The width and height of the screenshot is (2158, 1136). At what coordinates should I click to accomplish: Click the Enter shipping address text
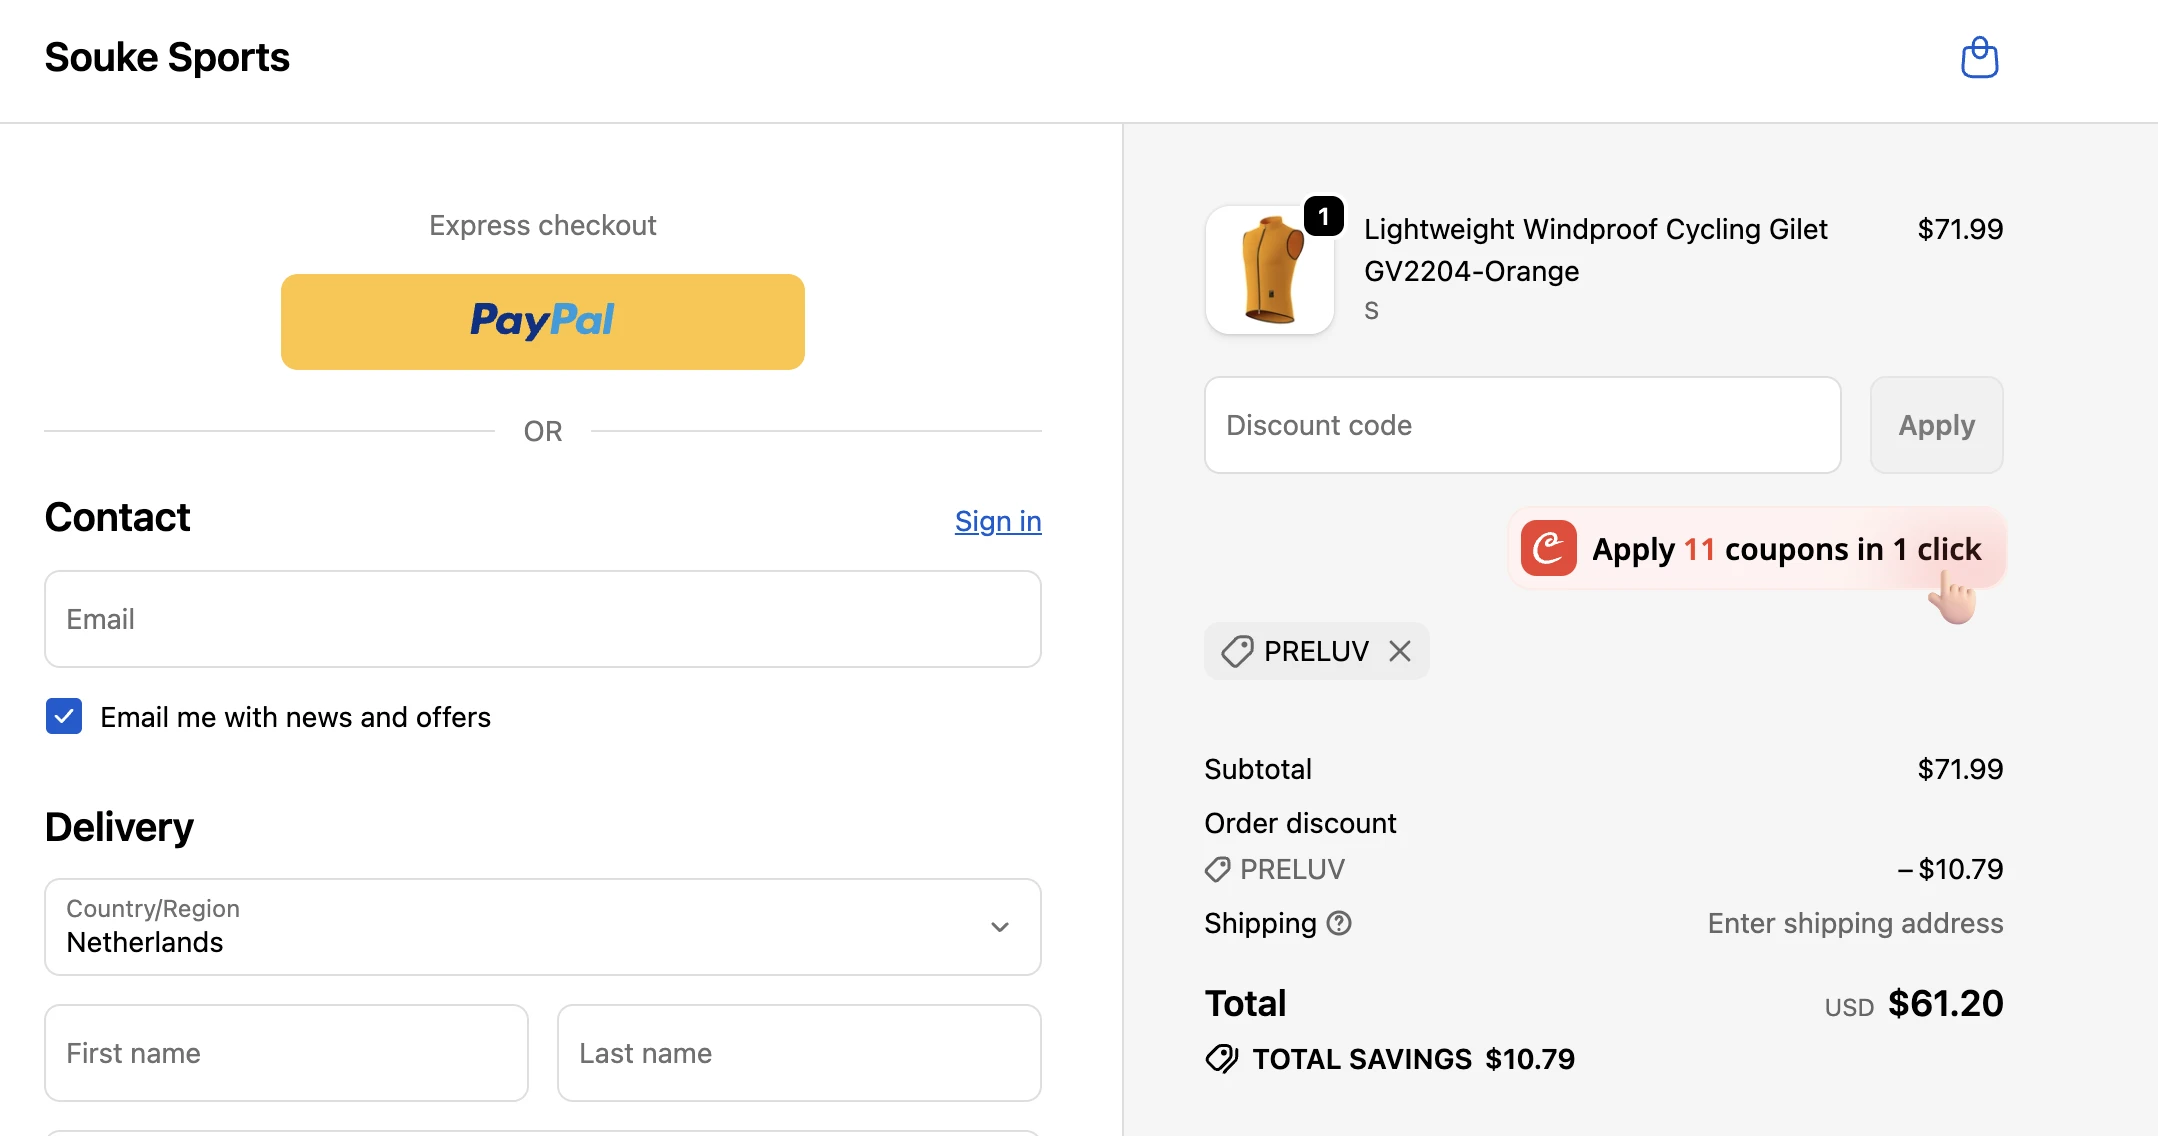coord(1855,923)
